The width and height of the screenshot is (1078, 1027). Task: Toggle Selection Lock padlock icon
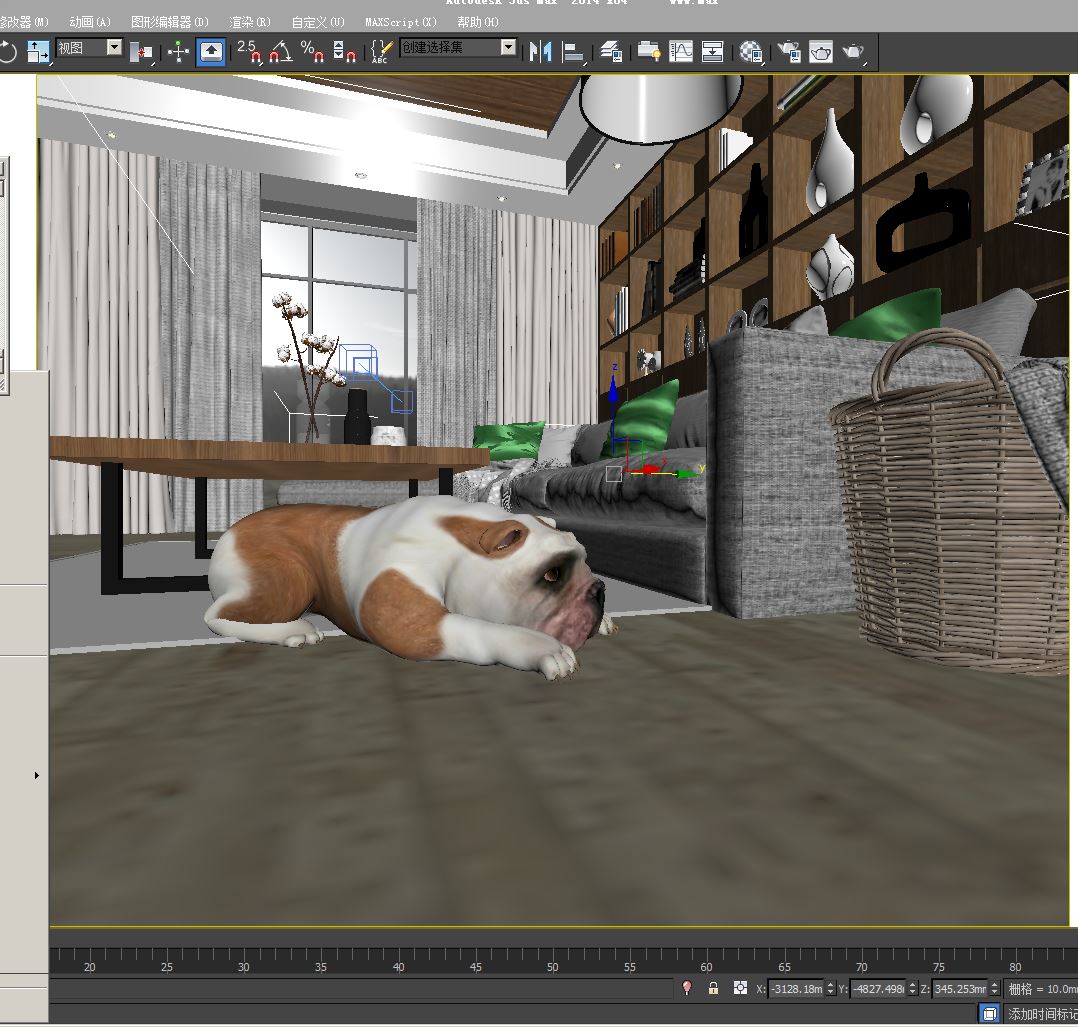pyautogui.click(x=713, y=988)
